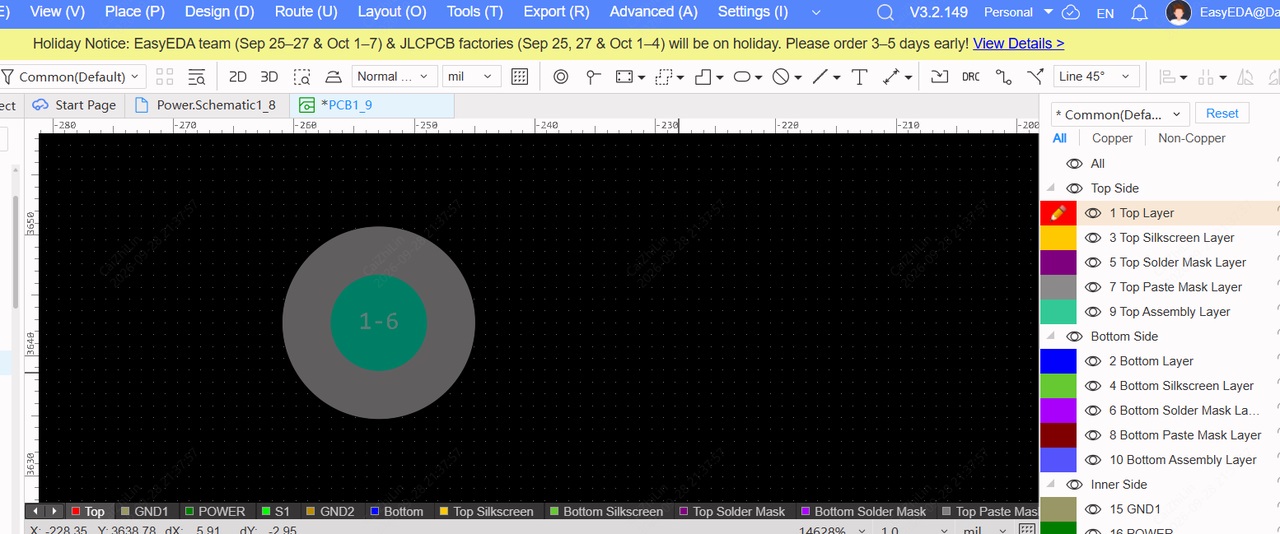Switch to 2D view
Image resolution: width=1280 pixels, height=534 pixels.
[238, 77]
